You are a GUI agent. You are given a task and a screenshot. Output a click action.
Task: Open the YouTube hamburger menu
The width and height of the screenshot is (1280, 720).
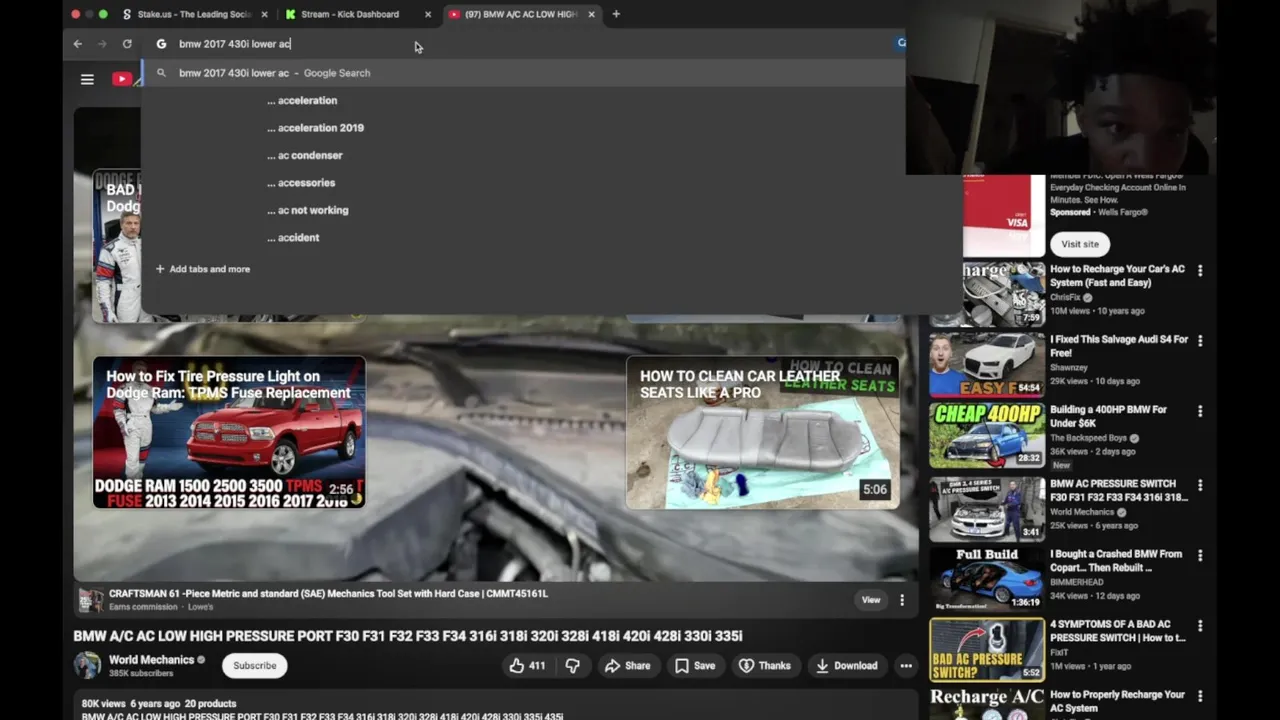87,79
